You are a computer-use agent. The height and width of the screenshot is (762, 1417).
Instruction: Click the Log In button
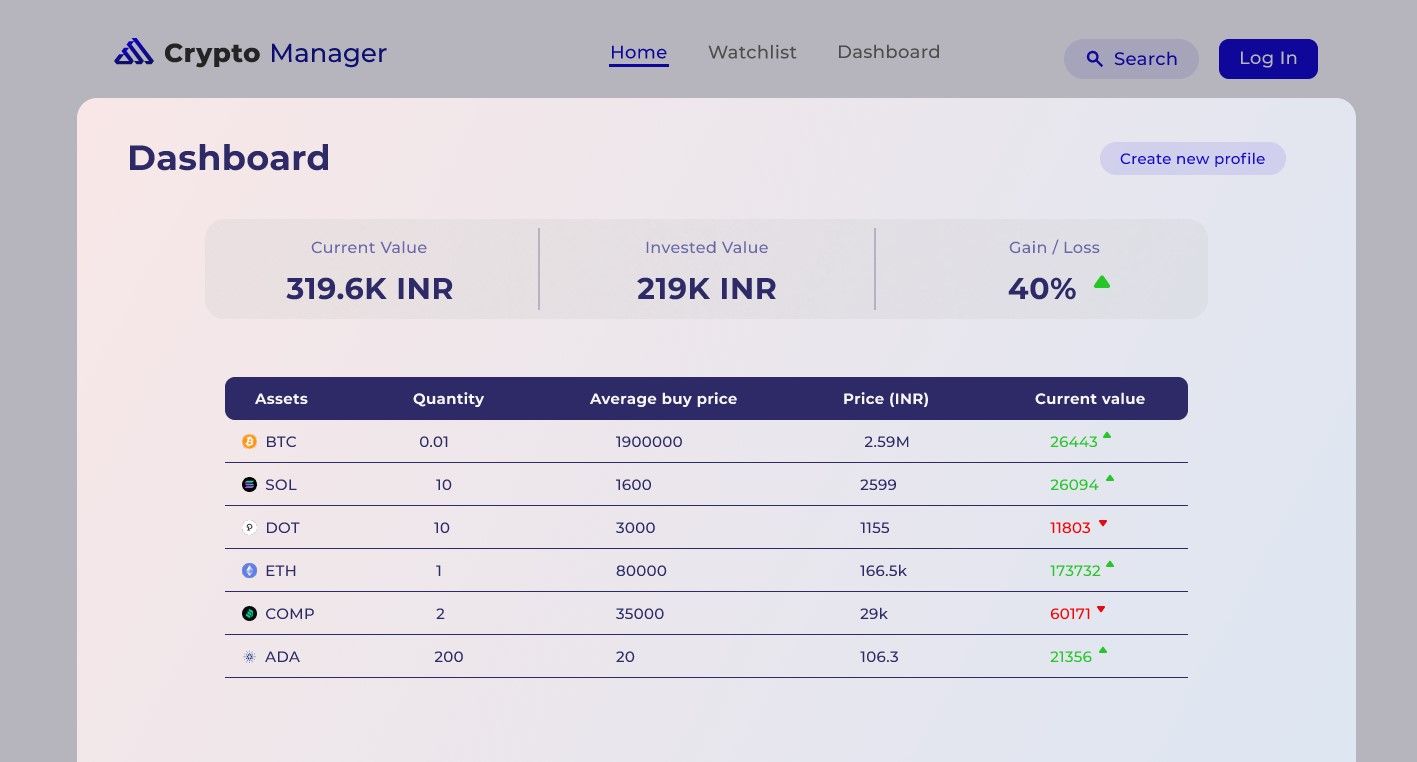tap(1268, 58)
